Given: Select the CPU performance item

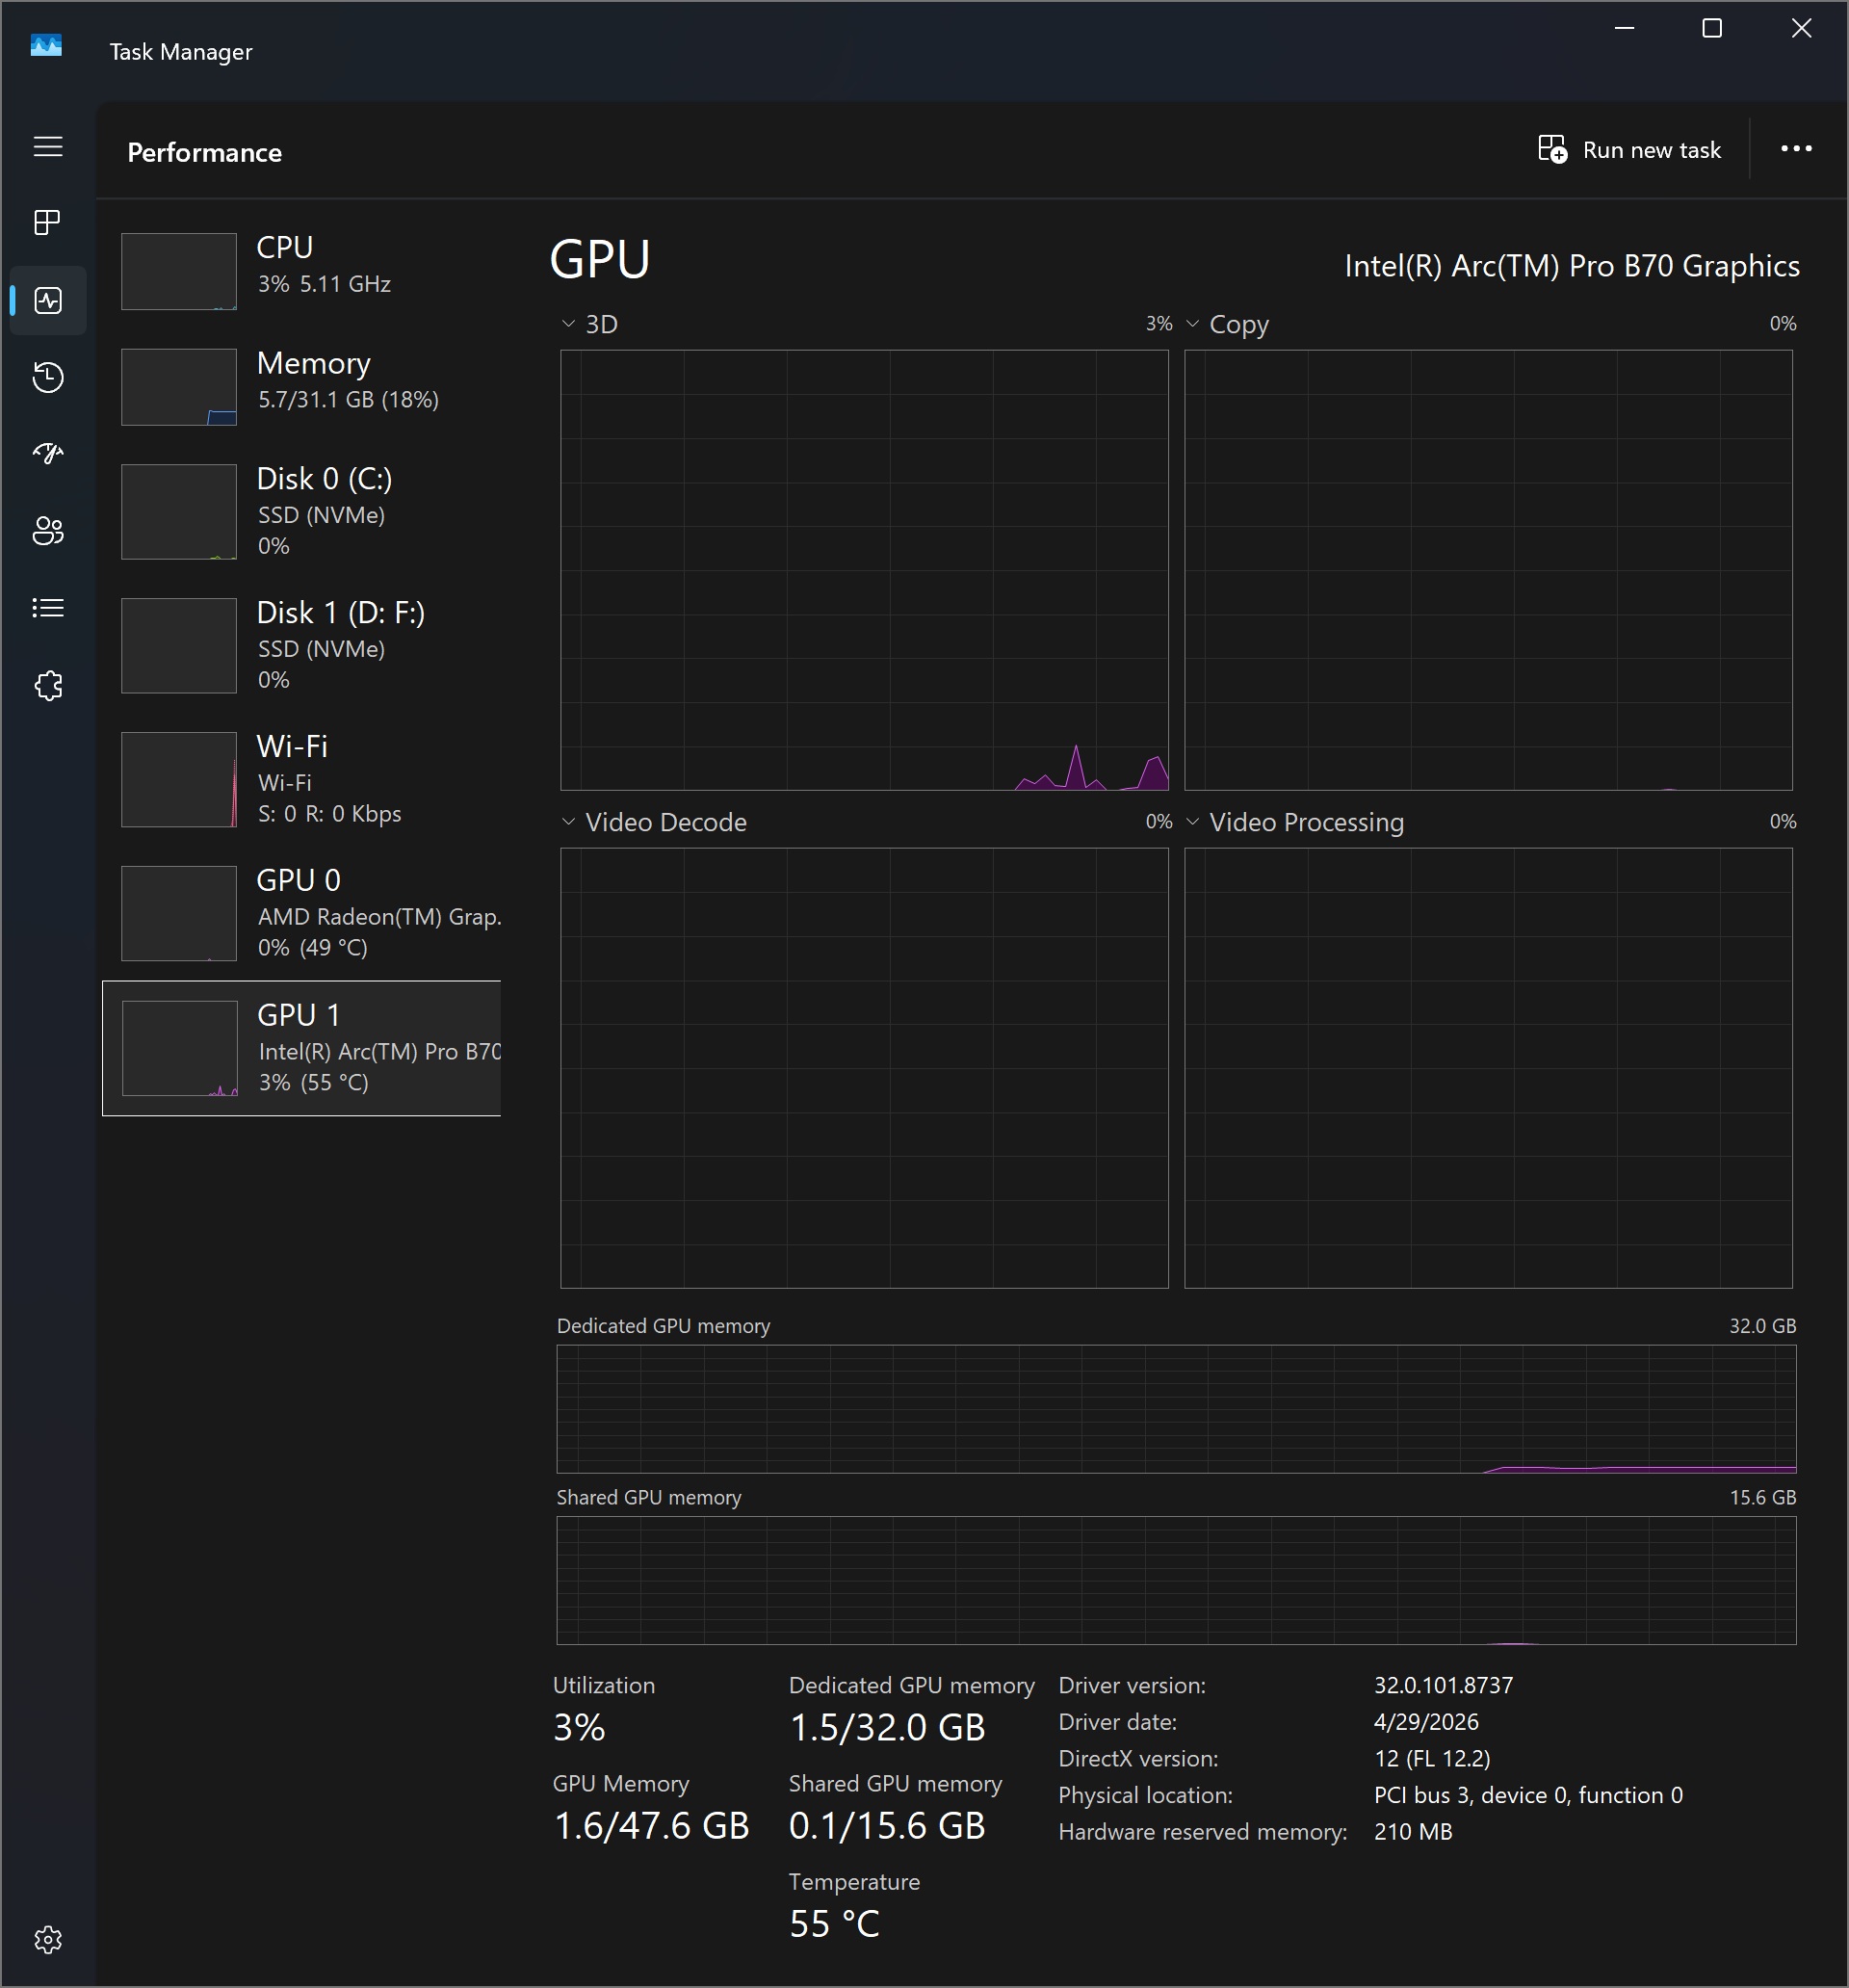Looking at the screenshot, I should (x=302, y=271).
